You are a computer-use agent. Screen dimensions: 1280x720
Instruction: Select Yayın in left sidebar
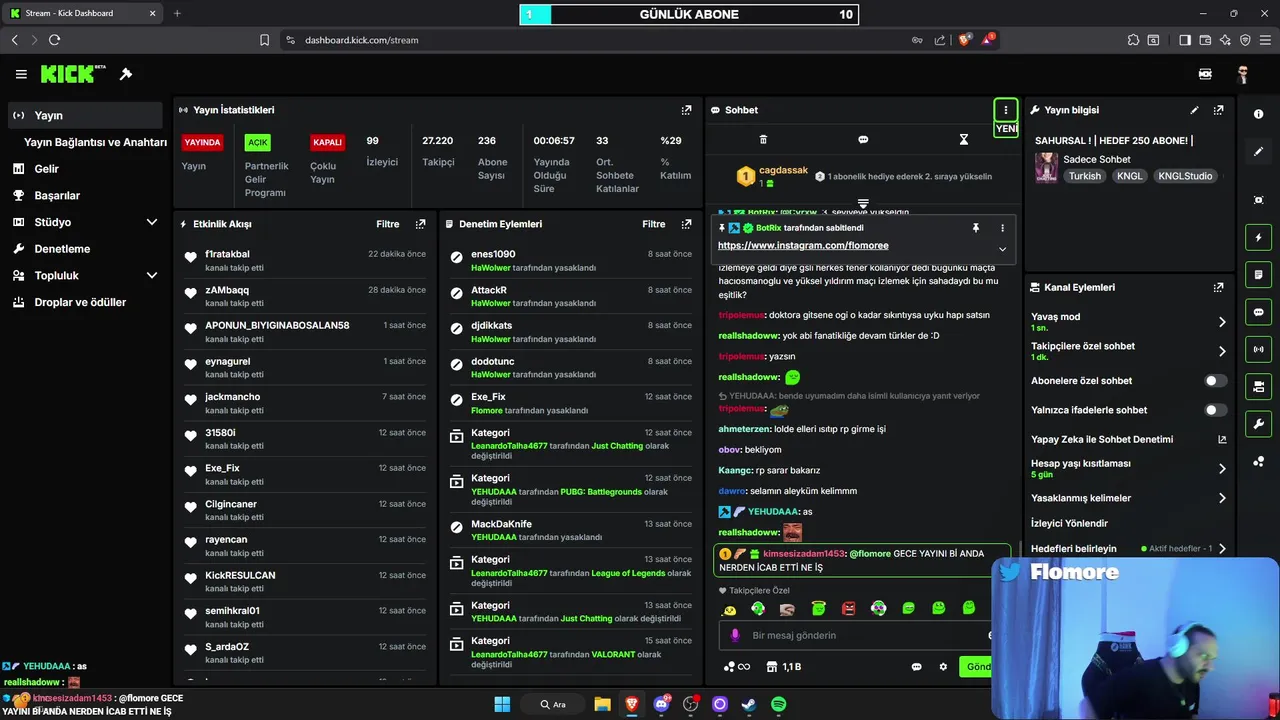(86, 115)
